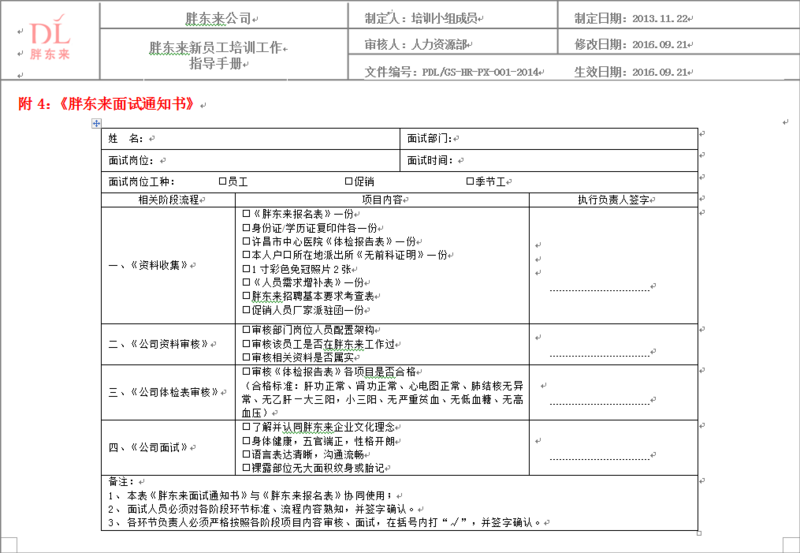
Task: Check the 胖东来招聘基本要求考查表 box
Action: click(x=246, y=296)
